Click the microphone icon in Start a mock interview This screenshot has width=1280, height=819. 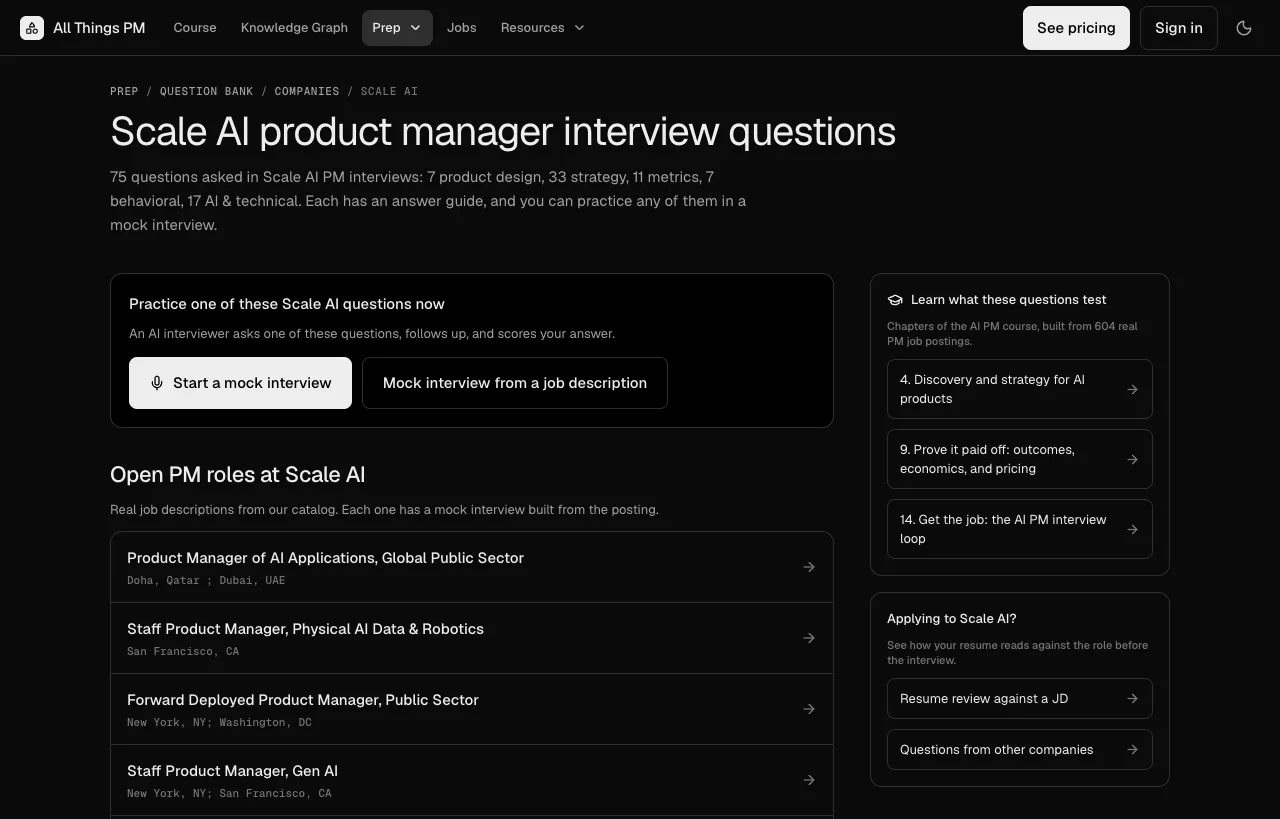click(157, 383)
